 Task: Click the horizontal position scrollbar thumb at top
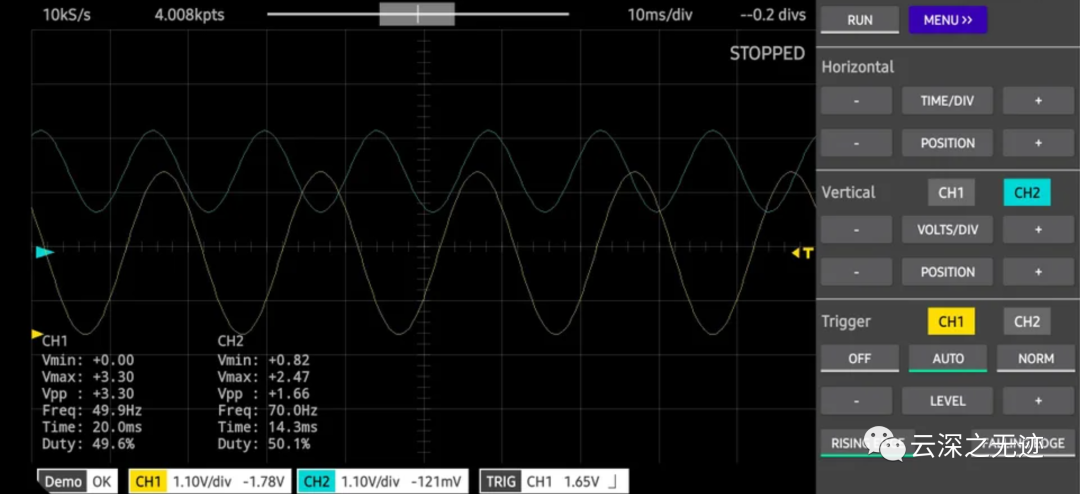[417, 14]
